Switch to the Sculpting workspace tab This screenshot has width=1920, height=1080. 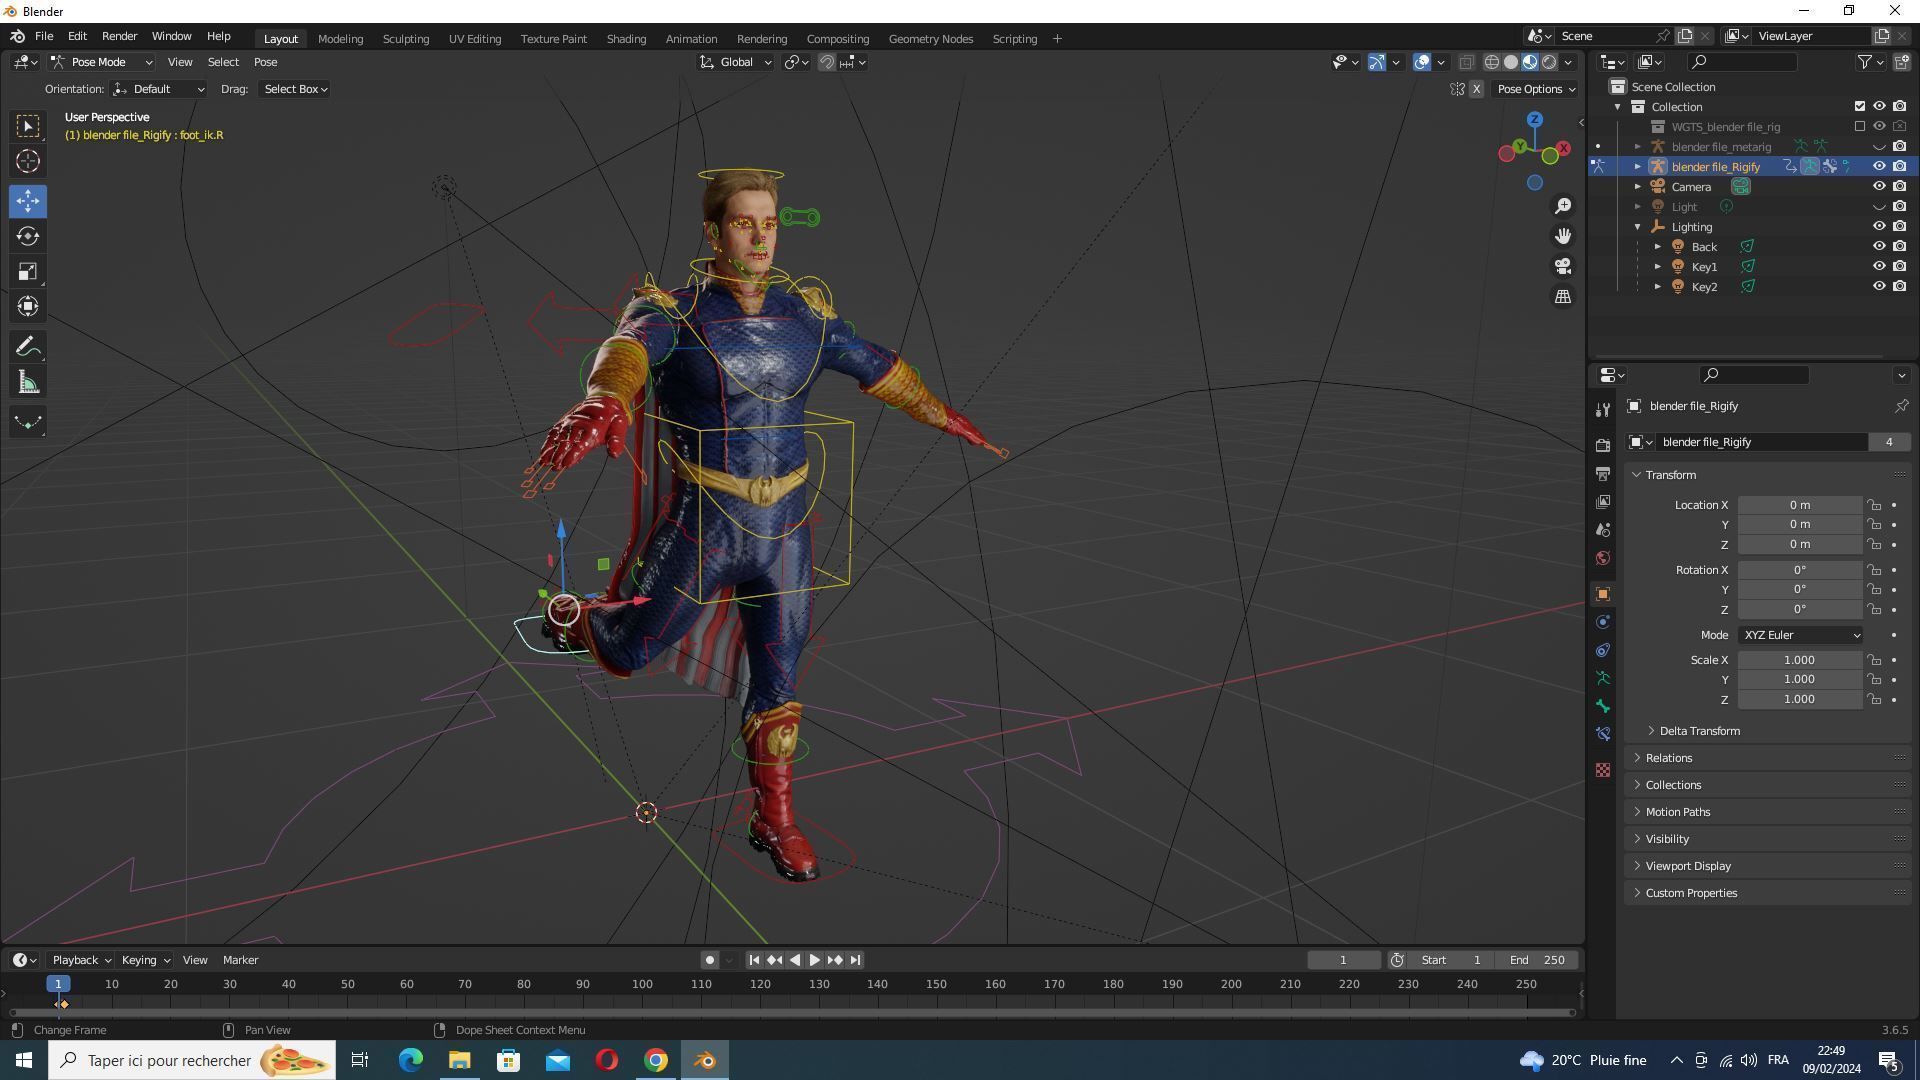406,39
